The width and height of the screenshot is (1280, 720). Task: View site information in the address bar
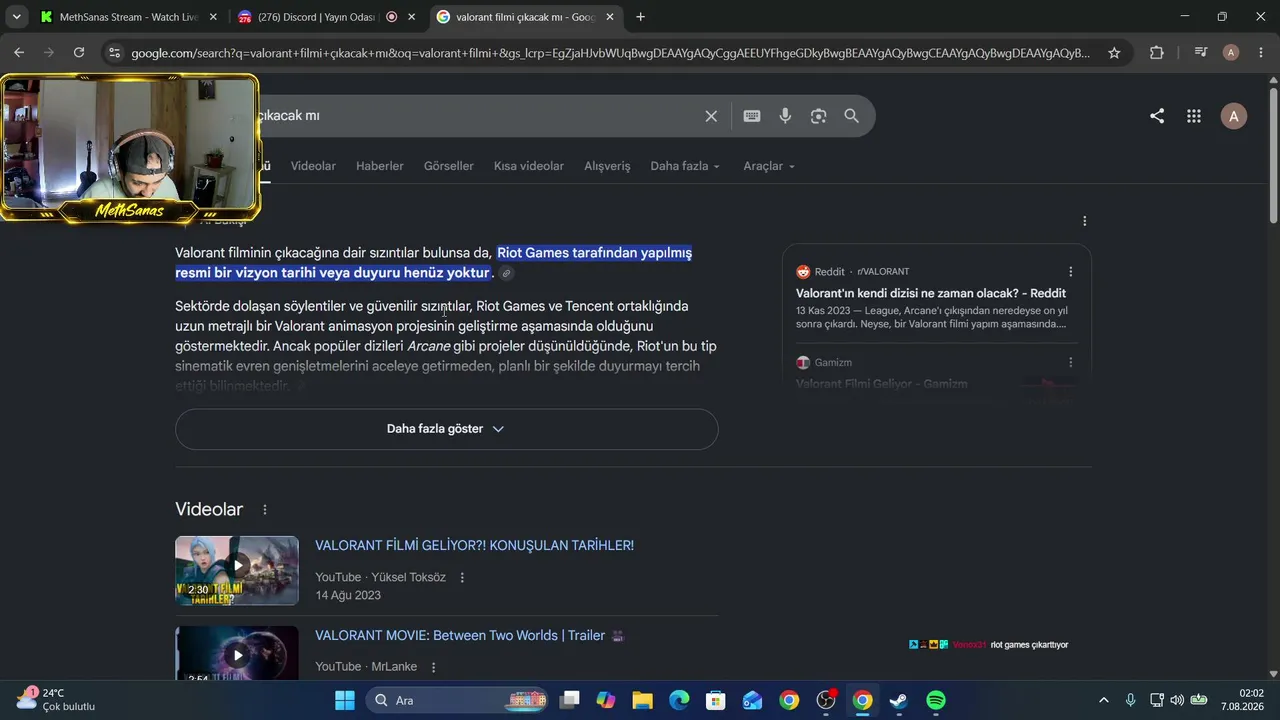[x=114, y=53]
